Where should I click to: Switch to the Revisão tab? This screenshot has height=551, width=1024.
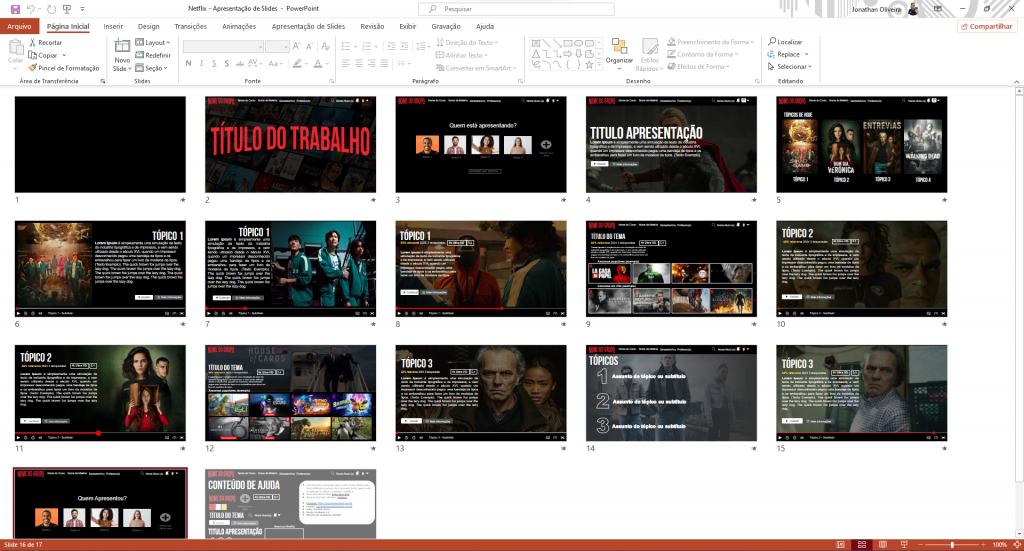tap(372, 26)
